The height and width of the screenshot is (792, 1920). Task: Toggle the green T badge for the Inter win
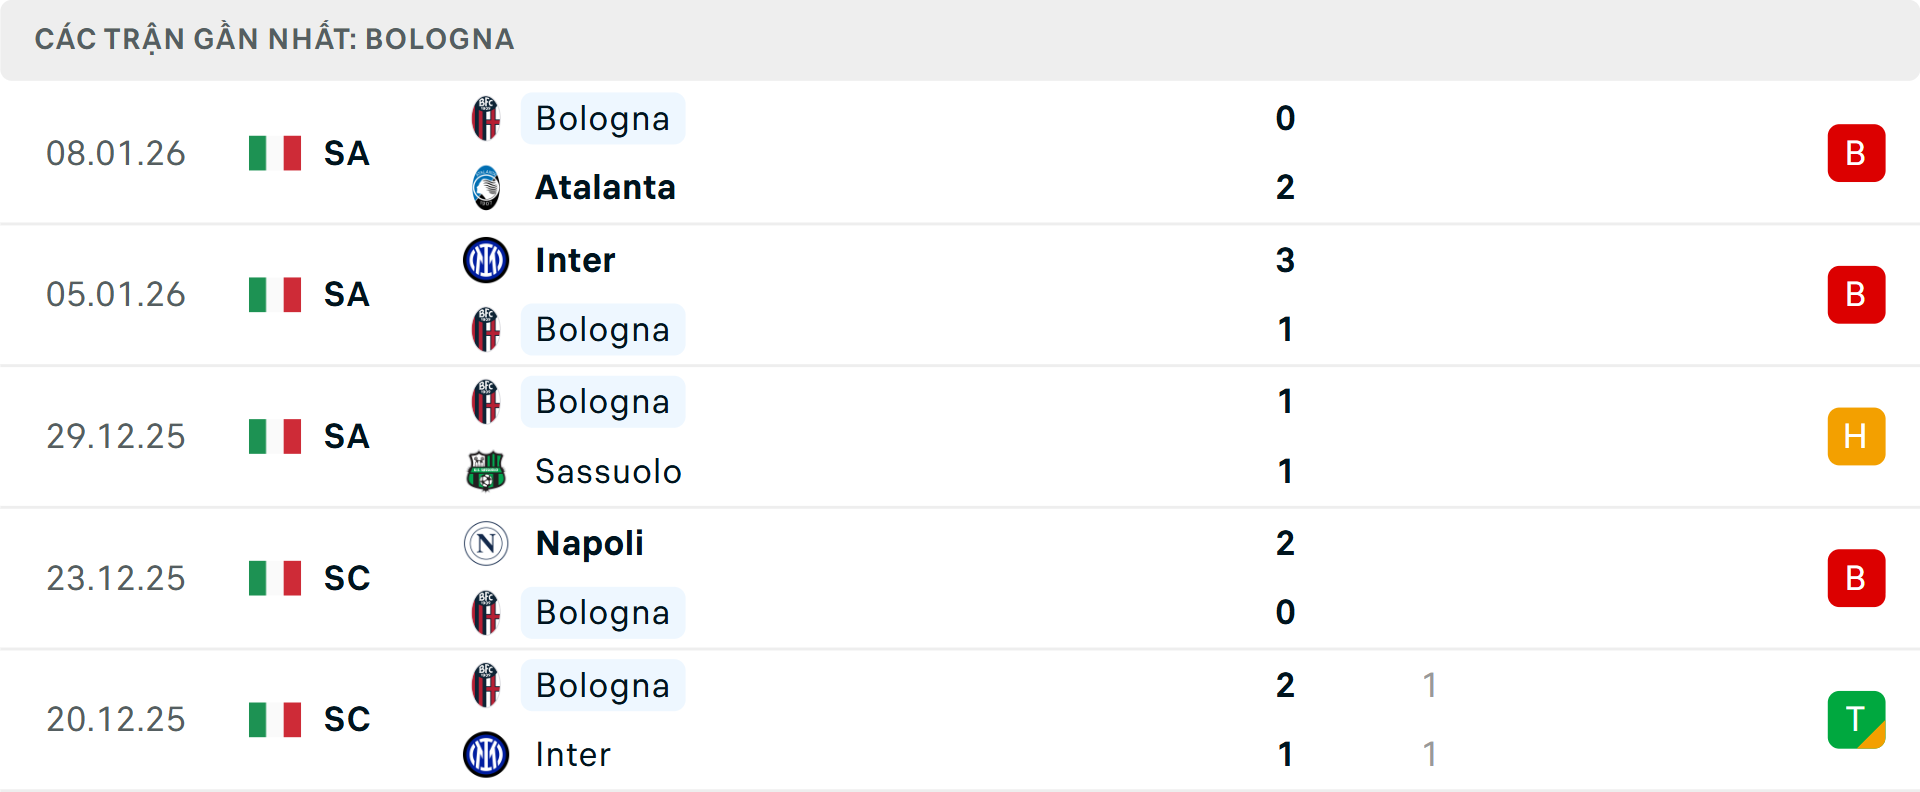tap(1856, 719)
